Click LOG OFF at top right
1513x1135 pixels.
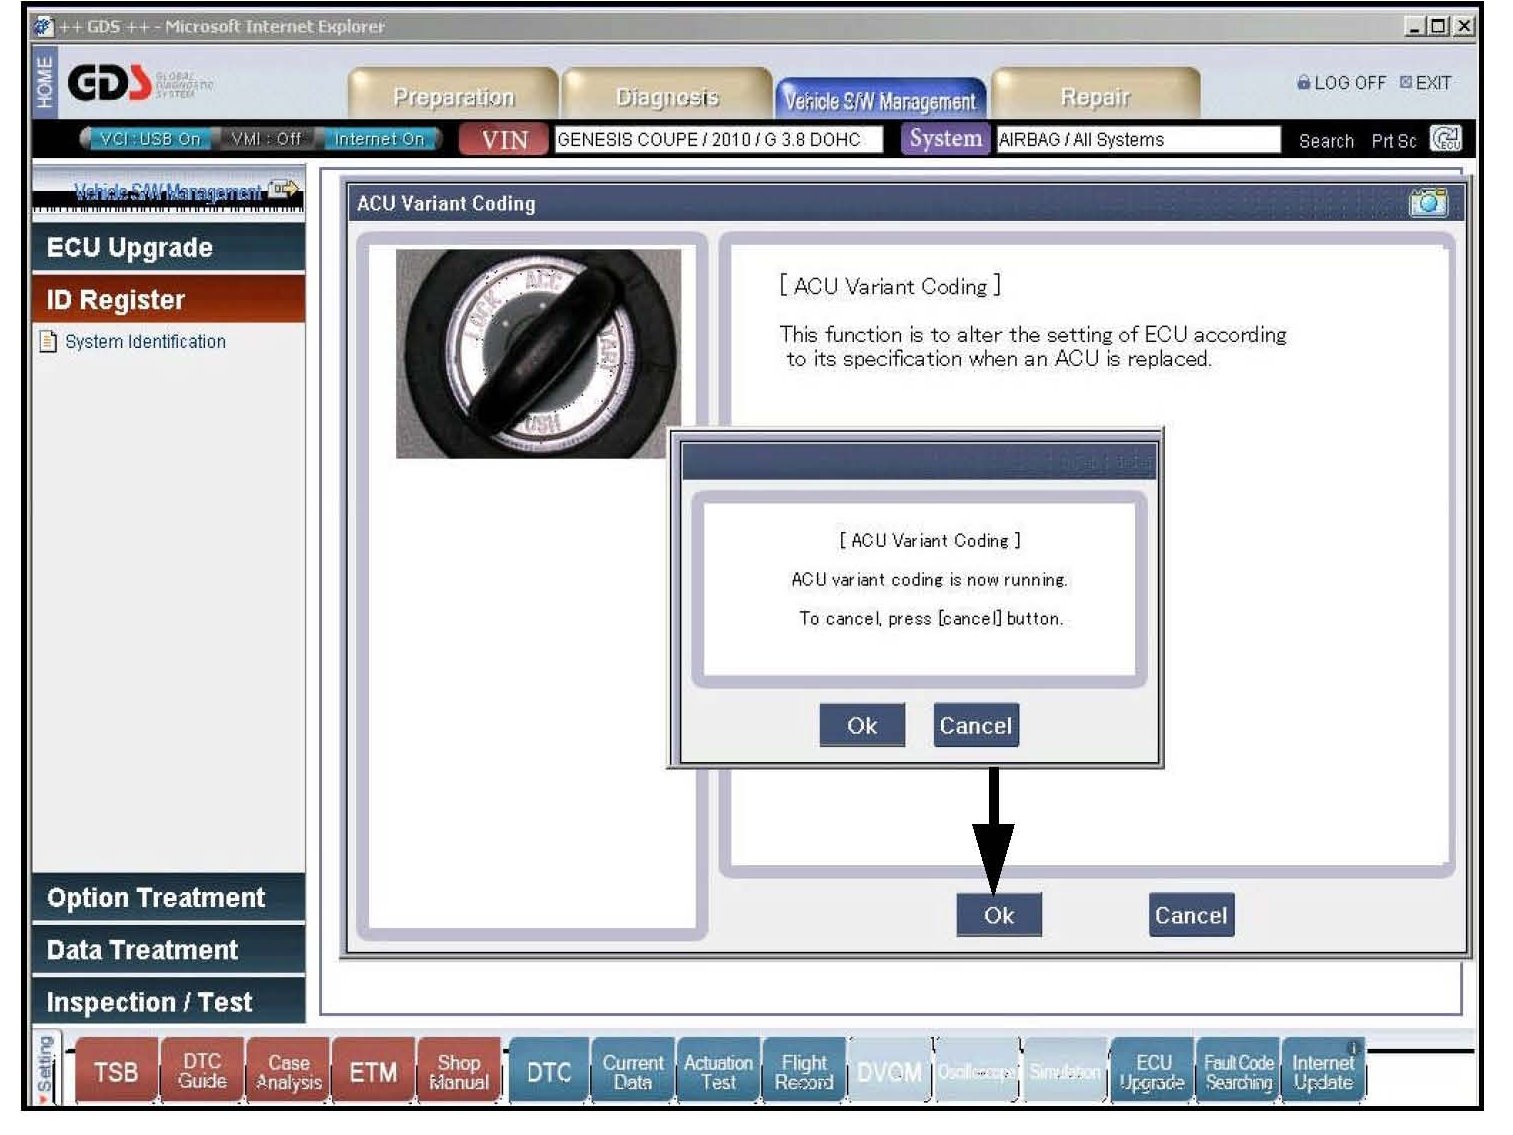click(x=1342, y=83)
